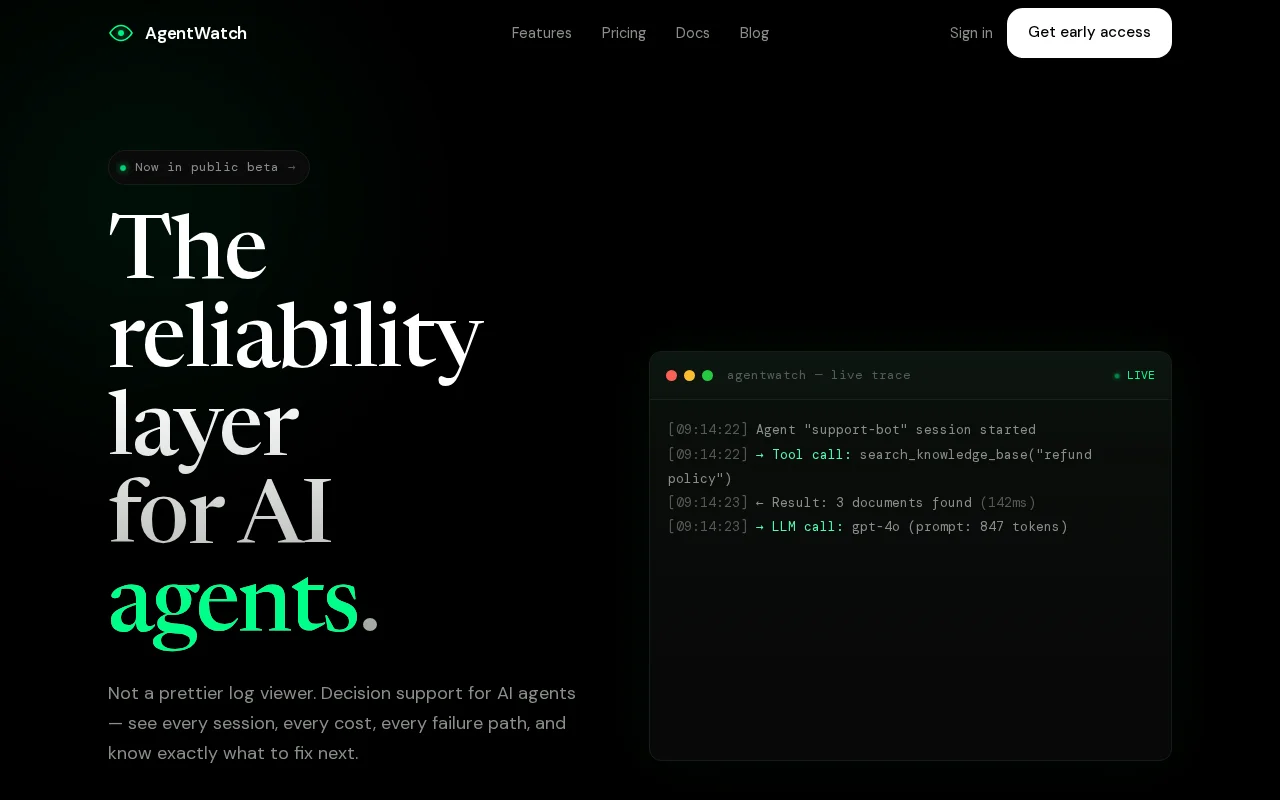The width and height of the screenshot is (1280, 800).
Task: Click the Result 3 documents found line
Action: click(852, 503)
